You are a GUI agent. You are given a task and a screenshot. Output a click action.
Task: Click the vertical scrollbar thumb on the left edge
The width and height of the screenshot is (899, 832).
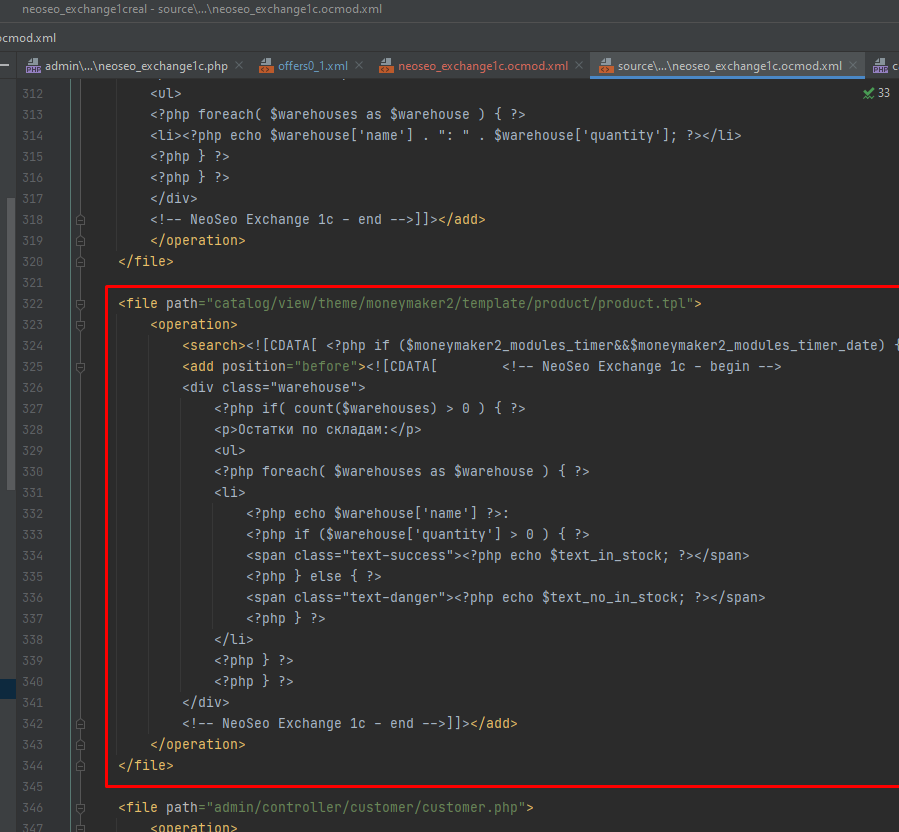(11, 344)
